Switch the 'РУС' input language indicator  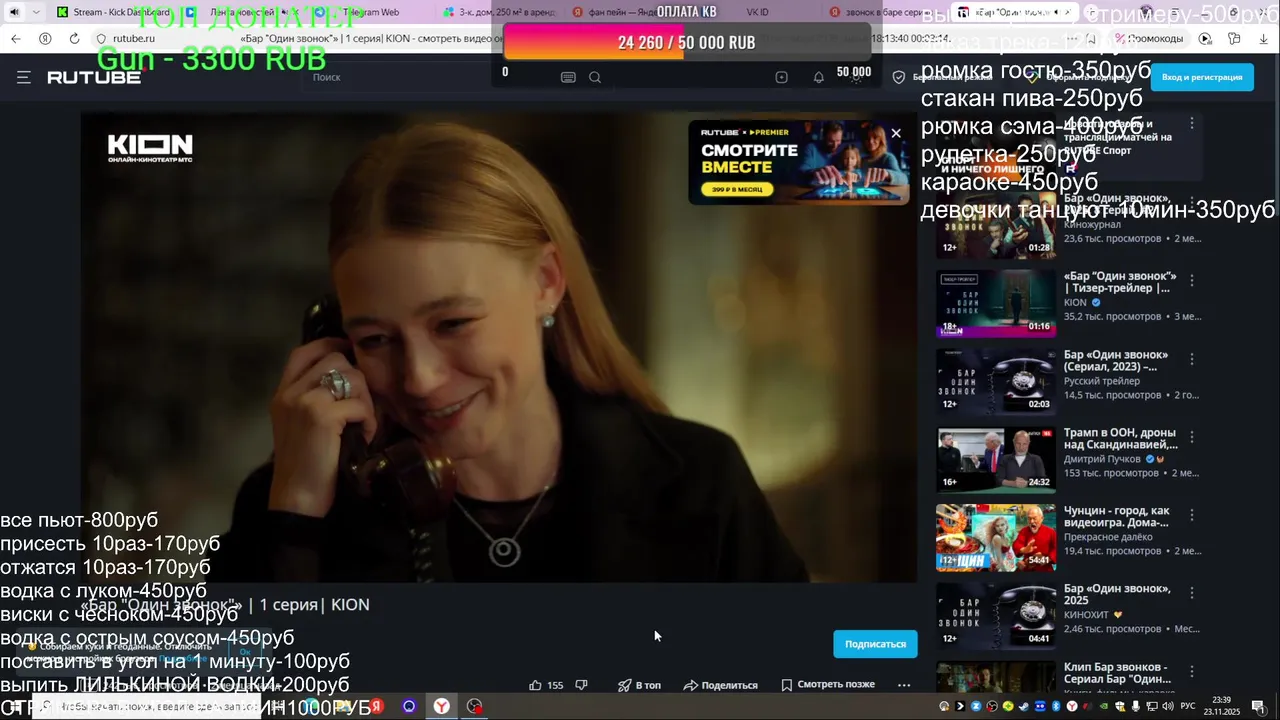pos(1188,706)
